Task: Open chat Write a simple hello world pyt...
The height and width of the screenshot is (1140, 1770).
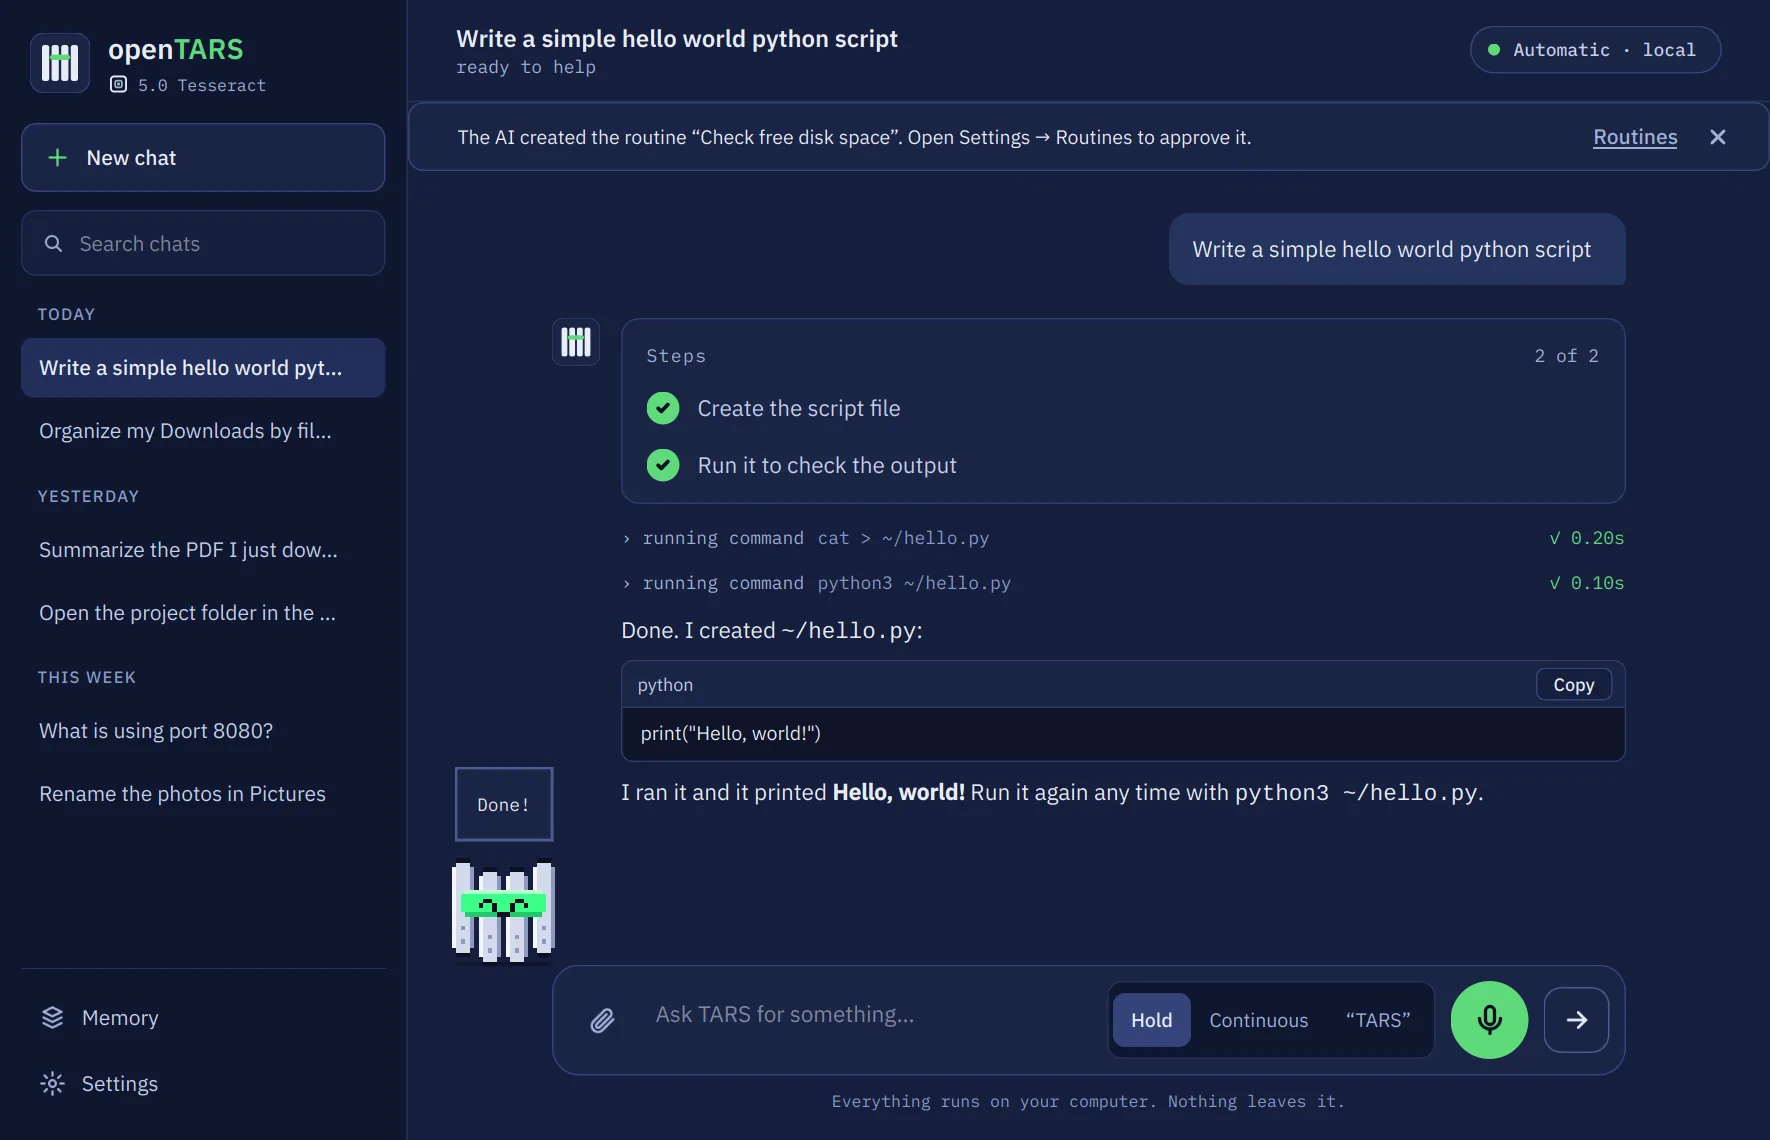Action: (203, 368)
